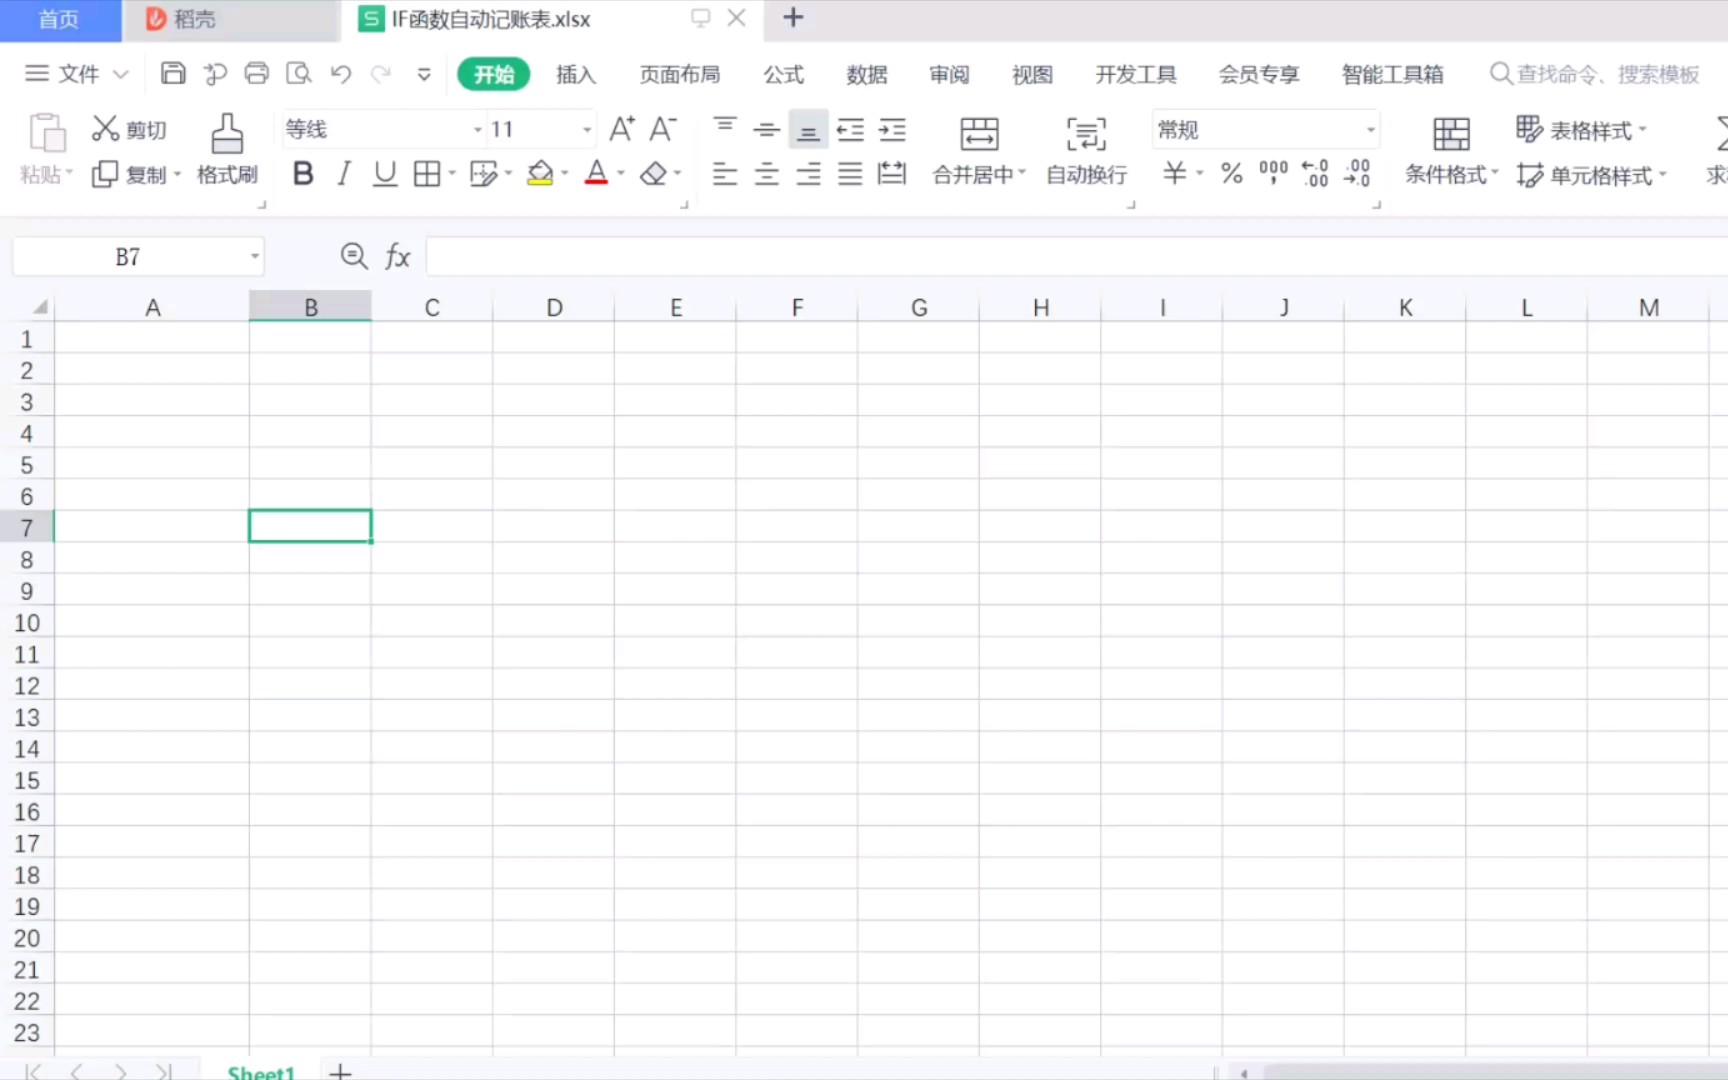Select the Format Painter (格式刷) tool

226,150
